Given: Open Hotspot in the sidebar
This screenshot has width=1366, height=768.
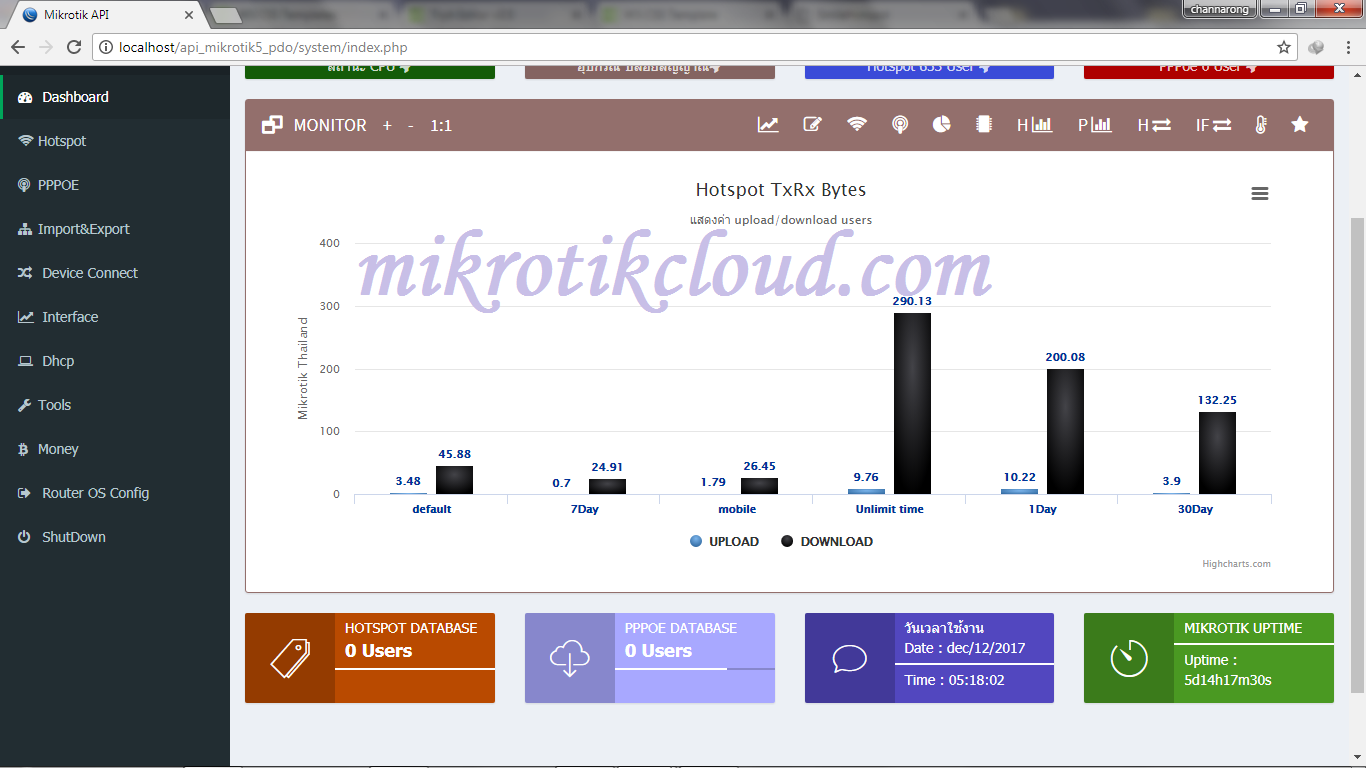Looking at the screenshot, I should [x=115, y=141].
